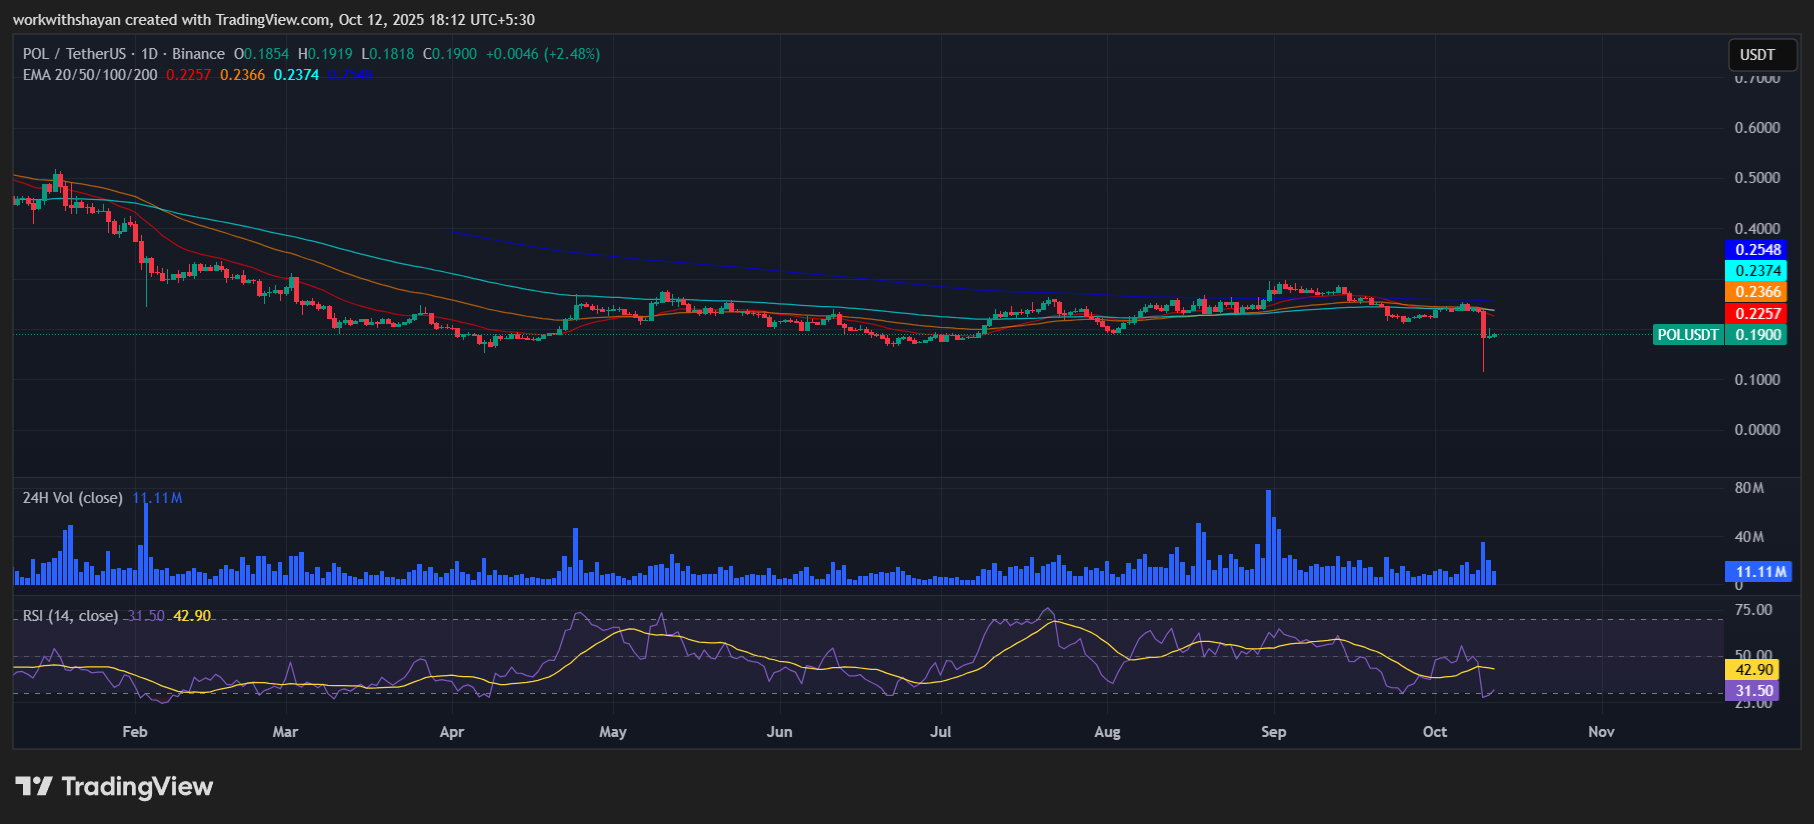Image resolution: width=1814 pixels, height=824 pixels.
Task: Open the USDT currency selector
Action: [x=1757, y=55]
